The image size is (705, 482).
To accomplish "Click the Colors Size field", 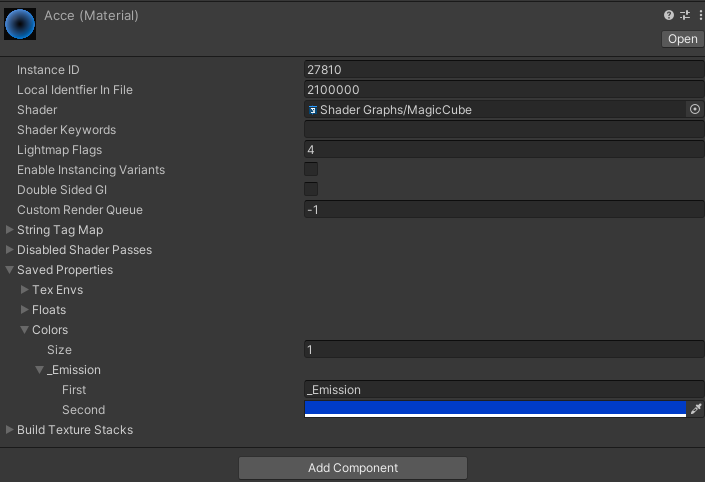I will [x=504, y=349].
